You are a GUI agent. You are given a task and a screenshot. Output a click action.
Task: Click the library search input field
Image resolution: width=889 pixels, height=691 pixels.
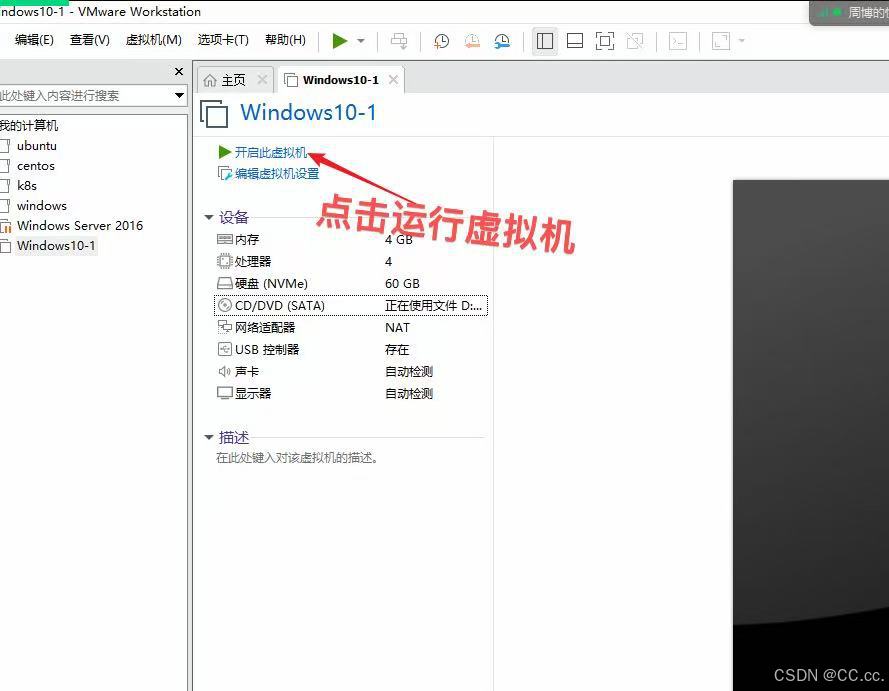tap(85, 95)
